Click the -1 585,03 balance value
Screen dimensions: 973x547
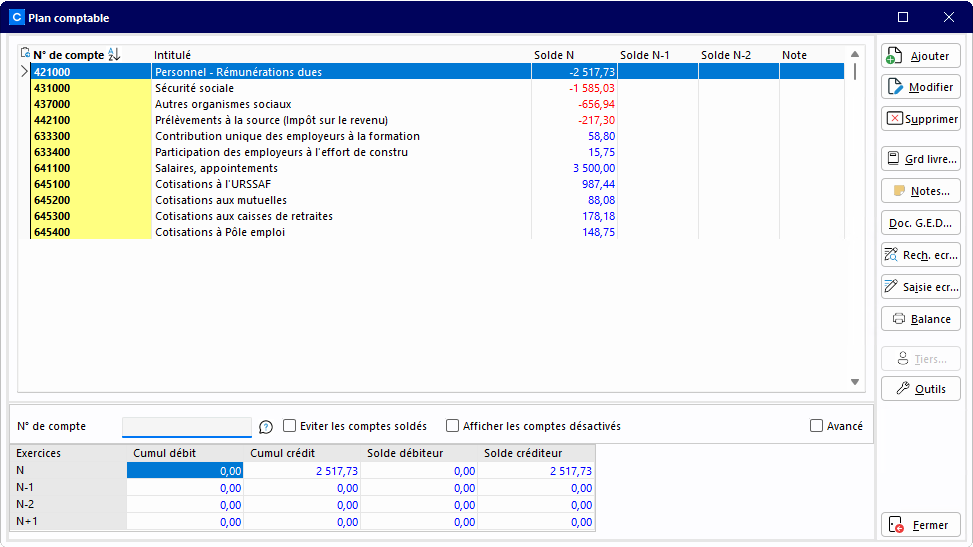coord(592,88)
